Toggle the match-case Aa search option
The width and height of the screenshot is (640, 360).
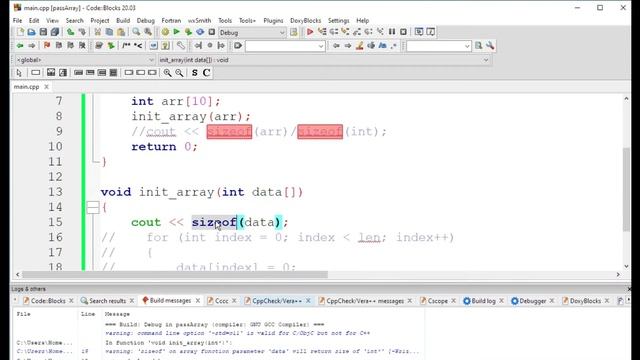pyautogui.click(x=382, y=46)
